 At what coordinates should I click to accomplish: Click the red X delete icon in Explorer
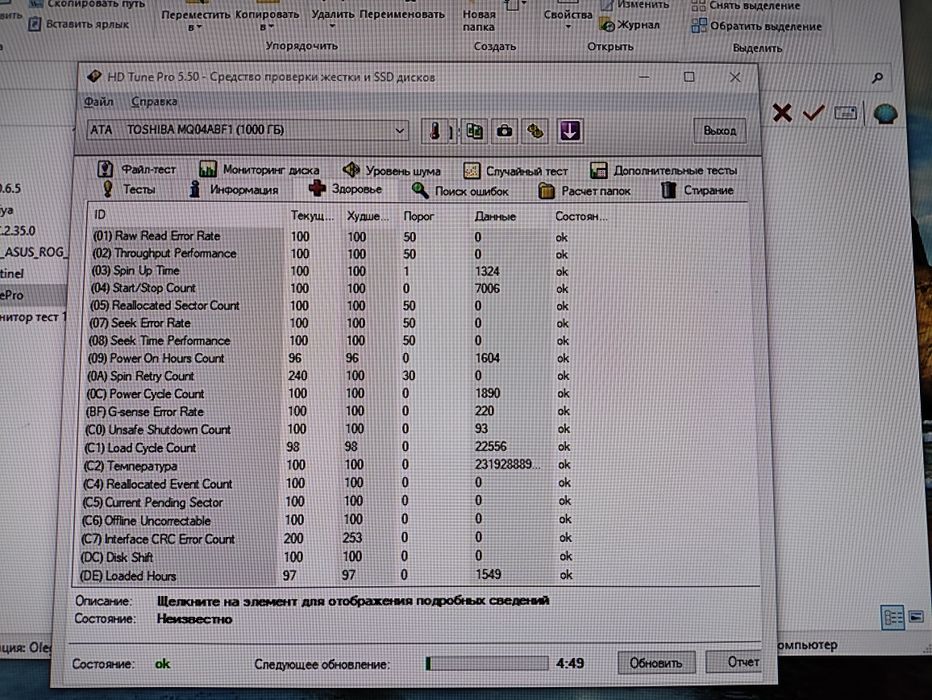point(782,112)
